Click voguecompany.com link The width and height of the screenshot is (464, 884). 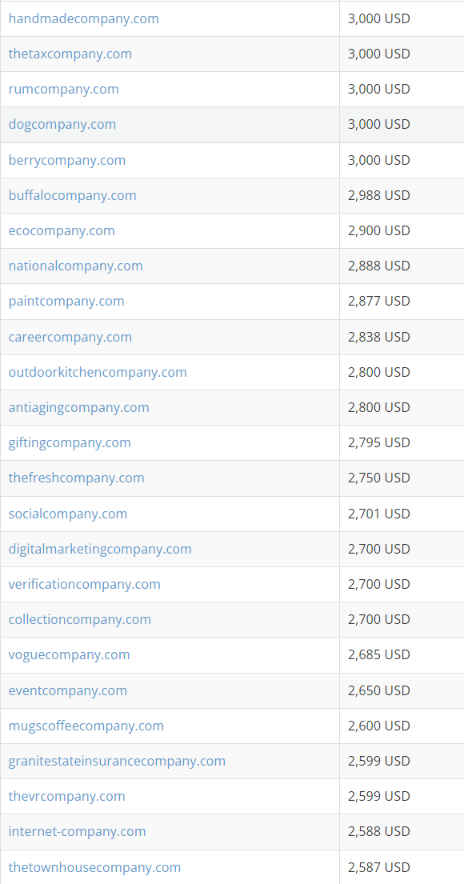[69, 655]
